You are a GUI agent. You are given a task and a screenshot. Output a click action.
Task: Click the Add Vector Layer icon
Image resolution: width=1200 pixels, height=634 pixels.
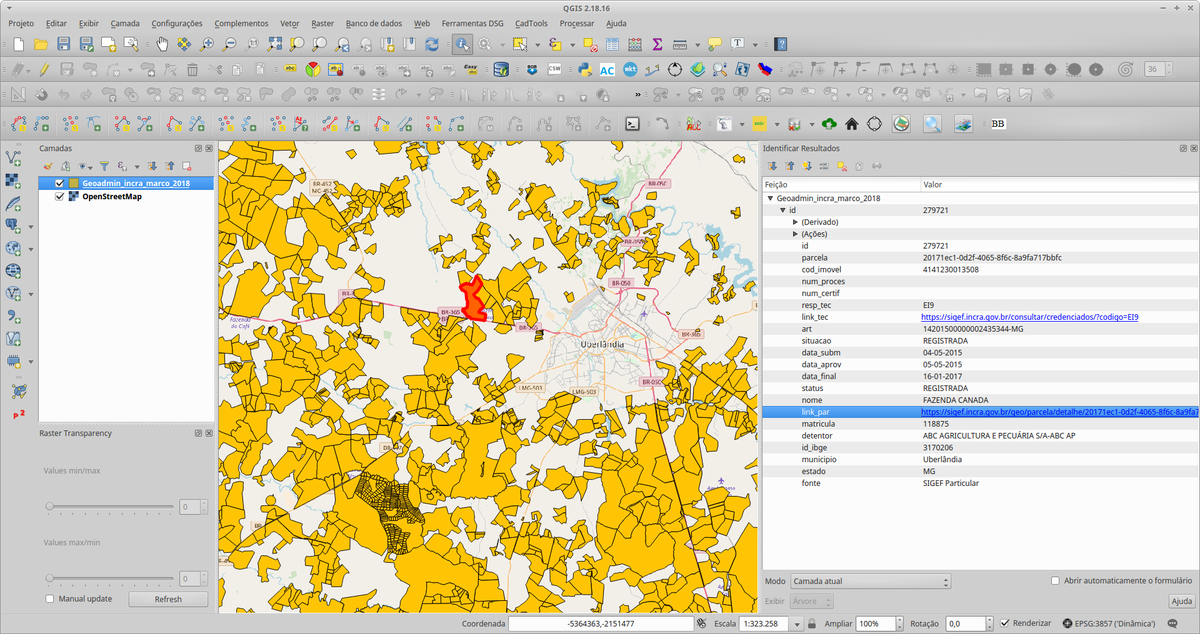tap(14, 158)
